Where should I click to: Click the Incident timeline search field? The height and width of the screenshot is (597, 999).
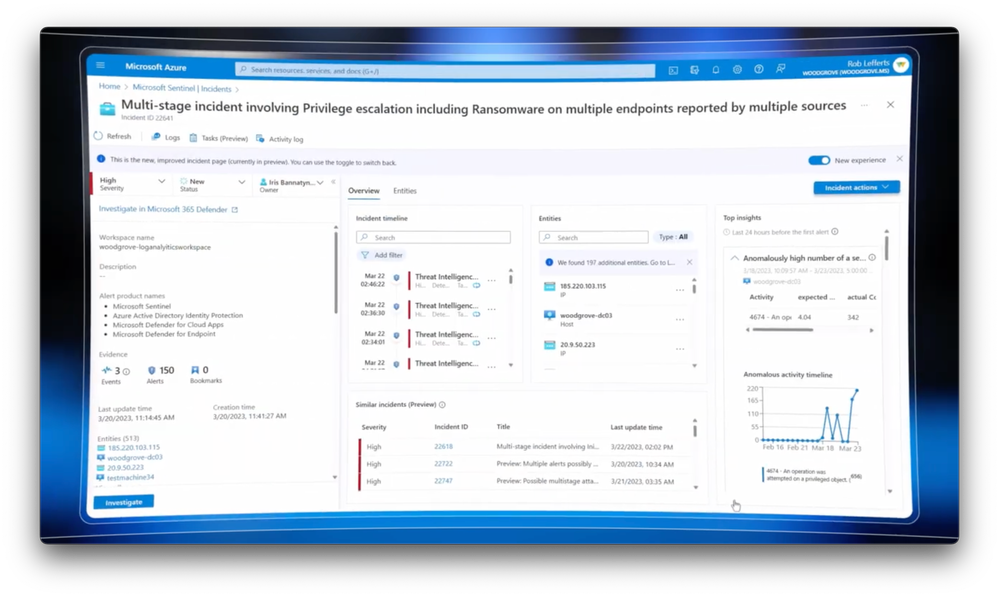(x=433, y=237)
